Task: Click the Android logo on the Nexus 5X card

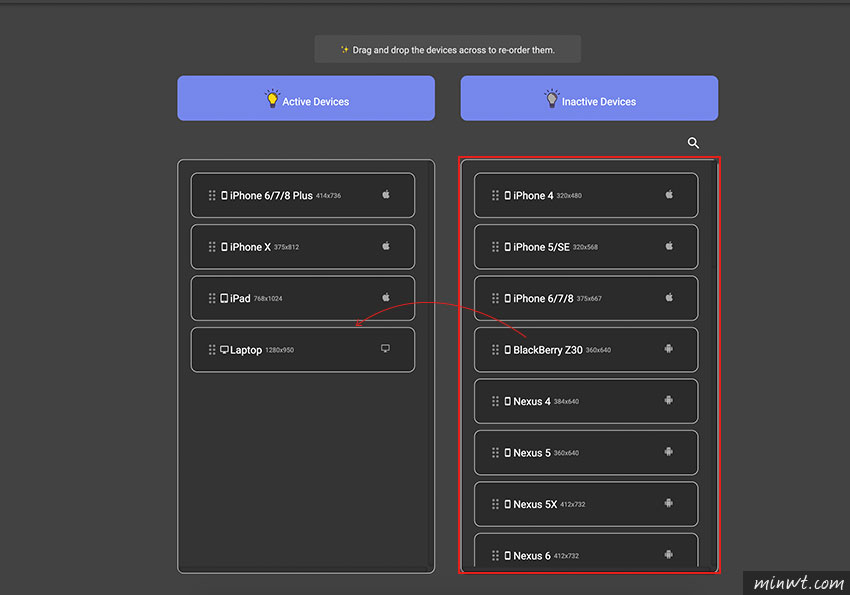Action: coord(669,503)
